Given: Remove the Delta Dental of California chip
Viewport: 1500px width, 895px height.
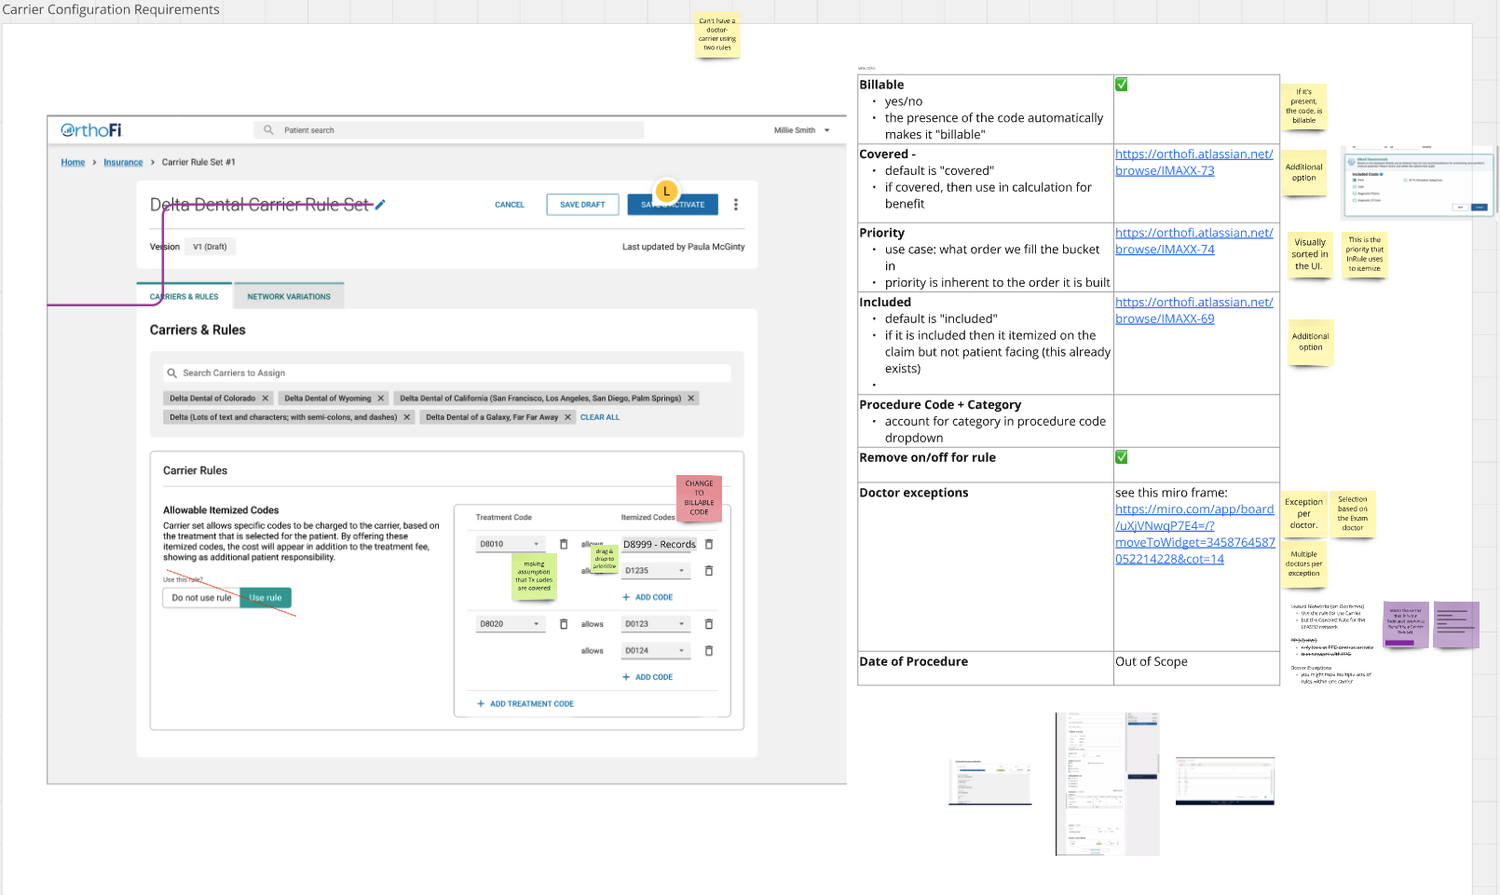Looking at the screenshot, I should pyautogui.click(x=691, y=398).
